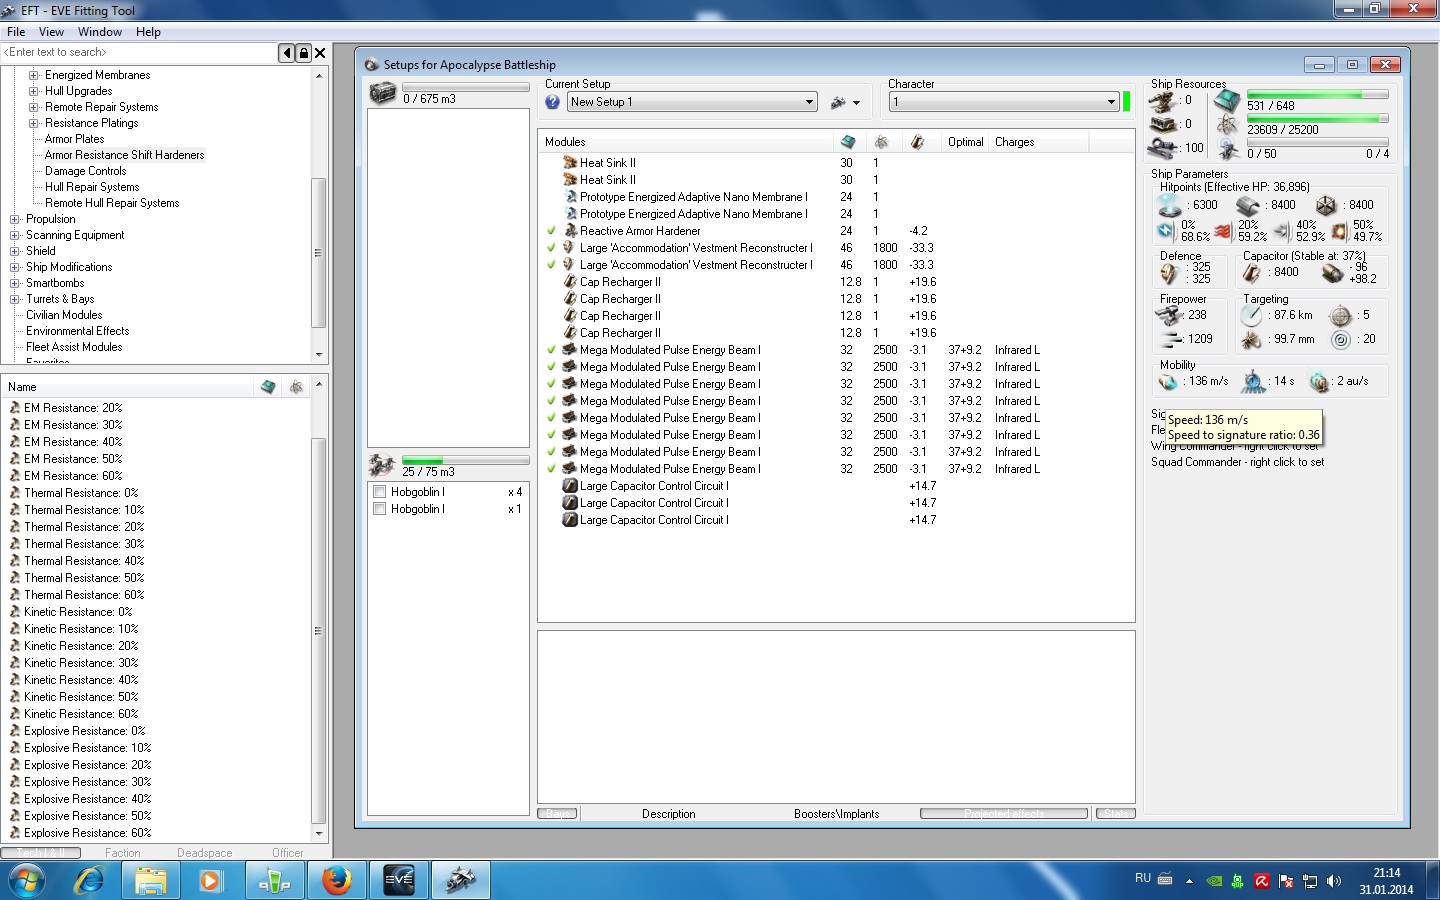Click the cargo hold icon above 0 / 675 m3
Image resolution: width=1440 pixels, height=900 pixels.
pos(383,93)
